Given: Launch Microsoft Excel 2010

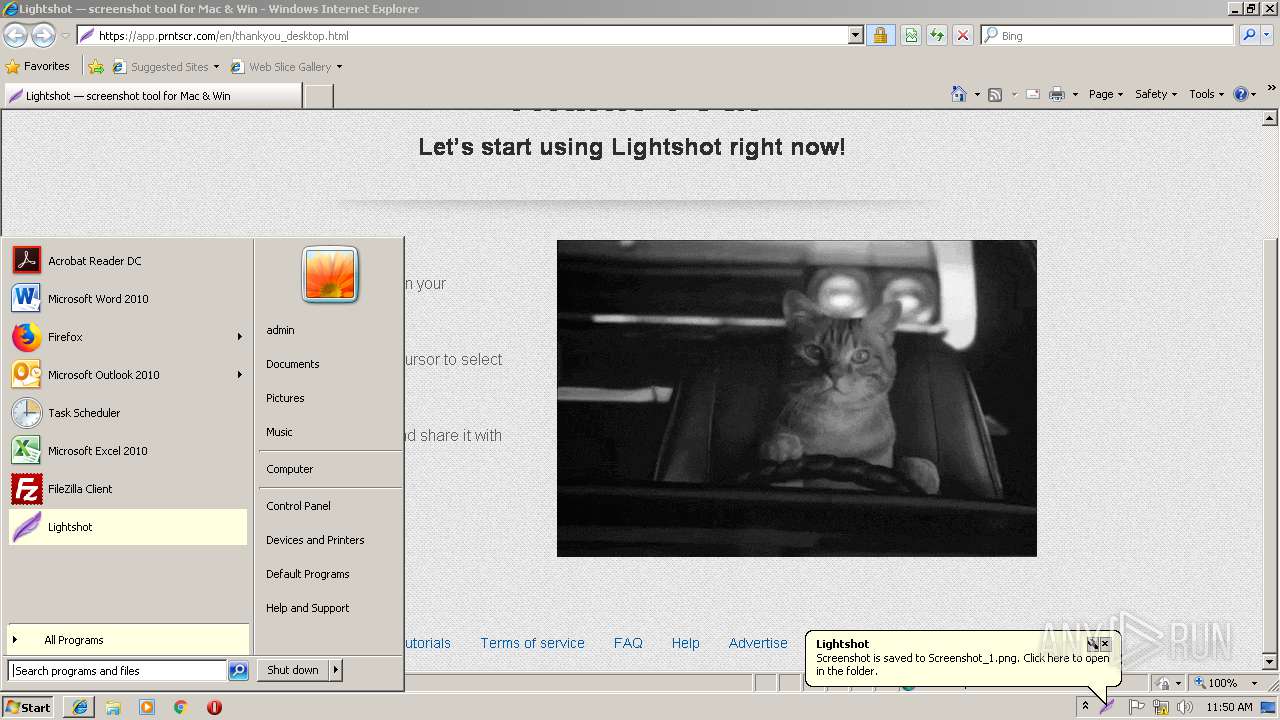Looking at the screenshot, I should [x=127, y=451].
